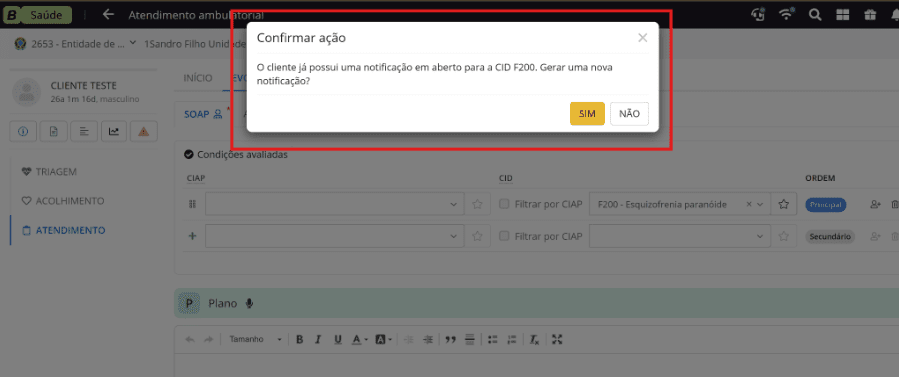Click the client info icon button

(x=24, y=132)
